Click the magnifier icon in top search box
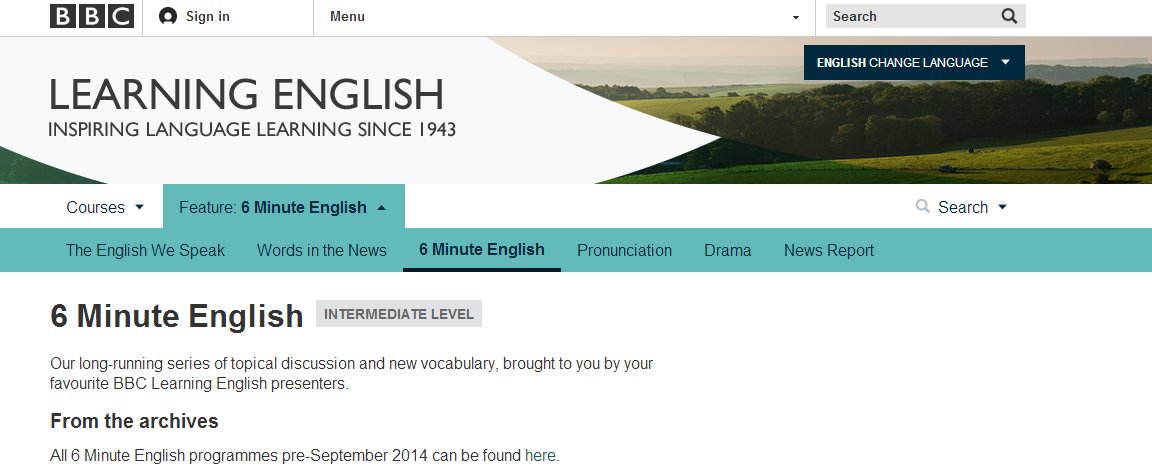1152x476 pixels. point(1009,16)
